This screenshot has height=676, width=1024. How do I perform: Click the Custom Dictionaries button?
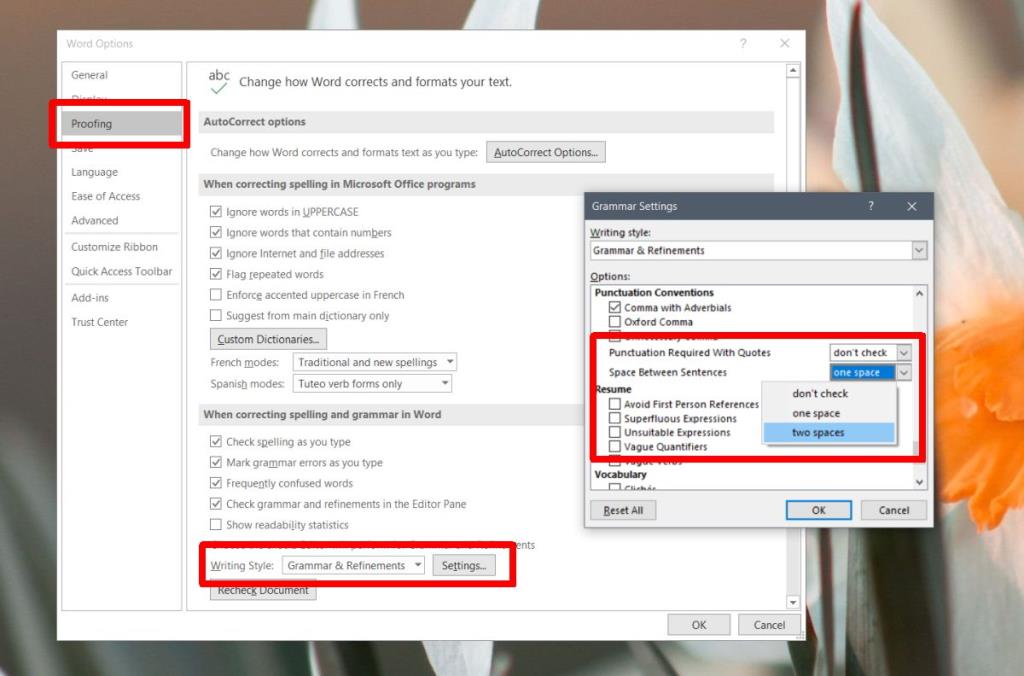point(266,338)
